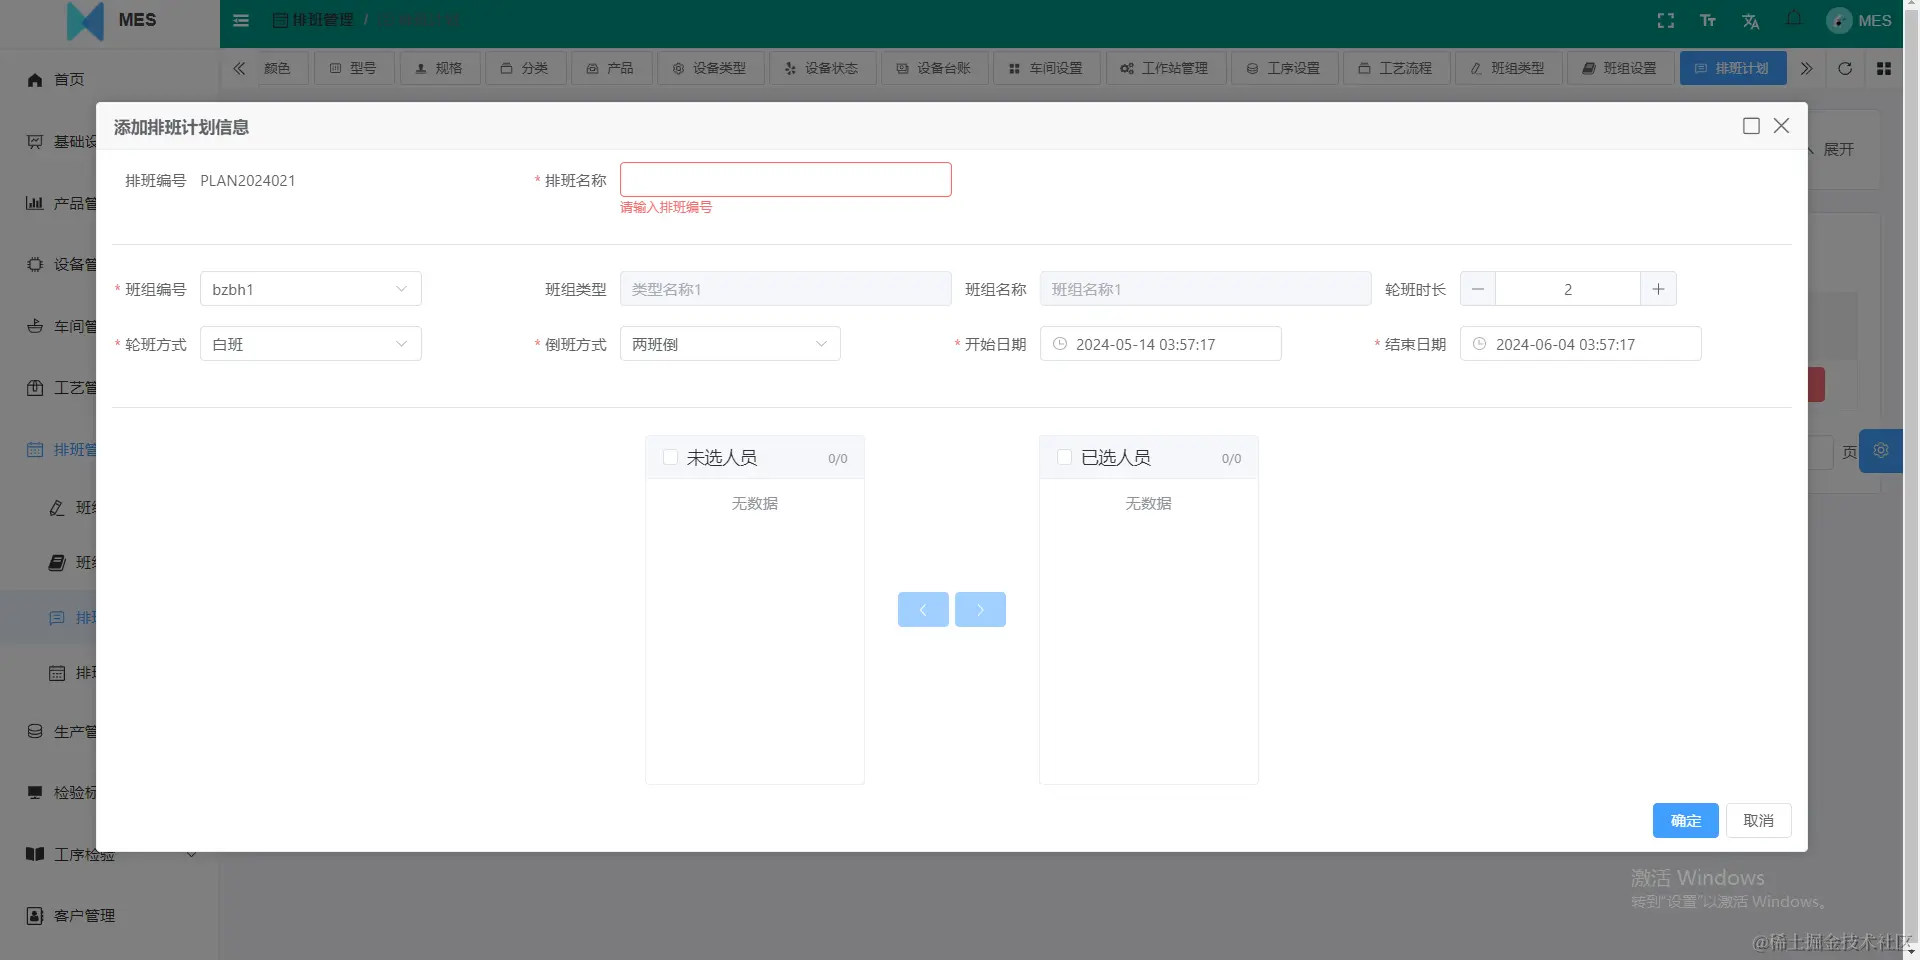
Task: Click the calendar icon for 开始日期
Action: point(1060,344)
